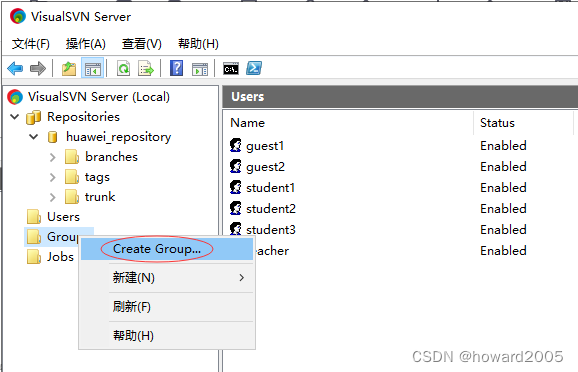Click the Groups folder icon in tree
This screenshot has width=578, height=372.
coord(34,237)
